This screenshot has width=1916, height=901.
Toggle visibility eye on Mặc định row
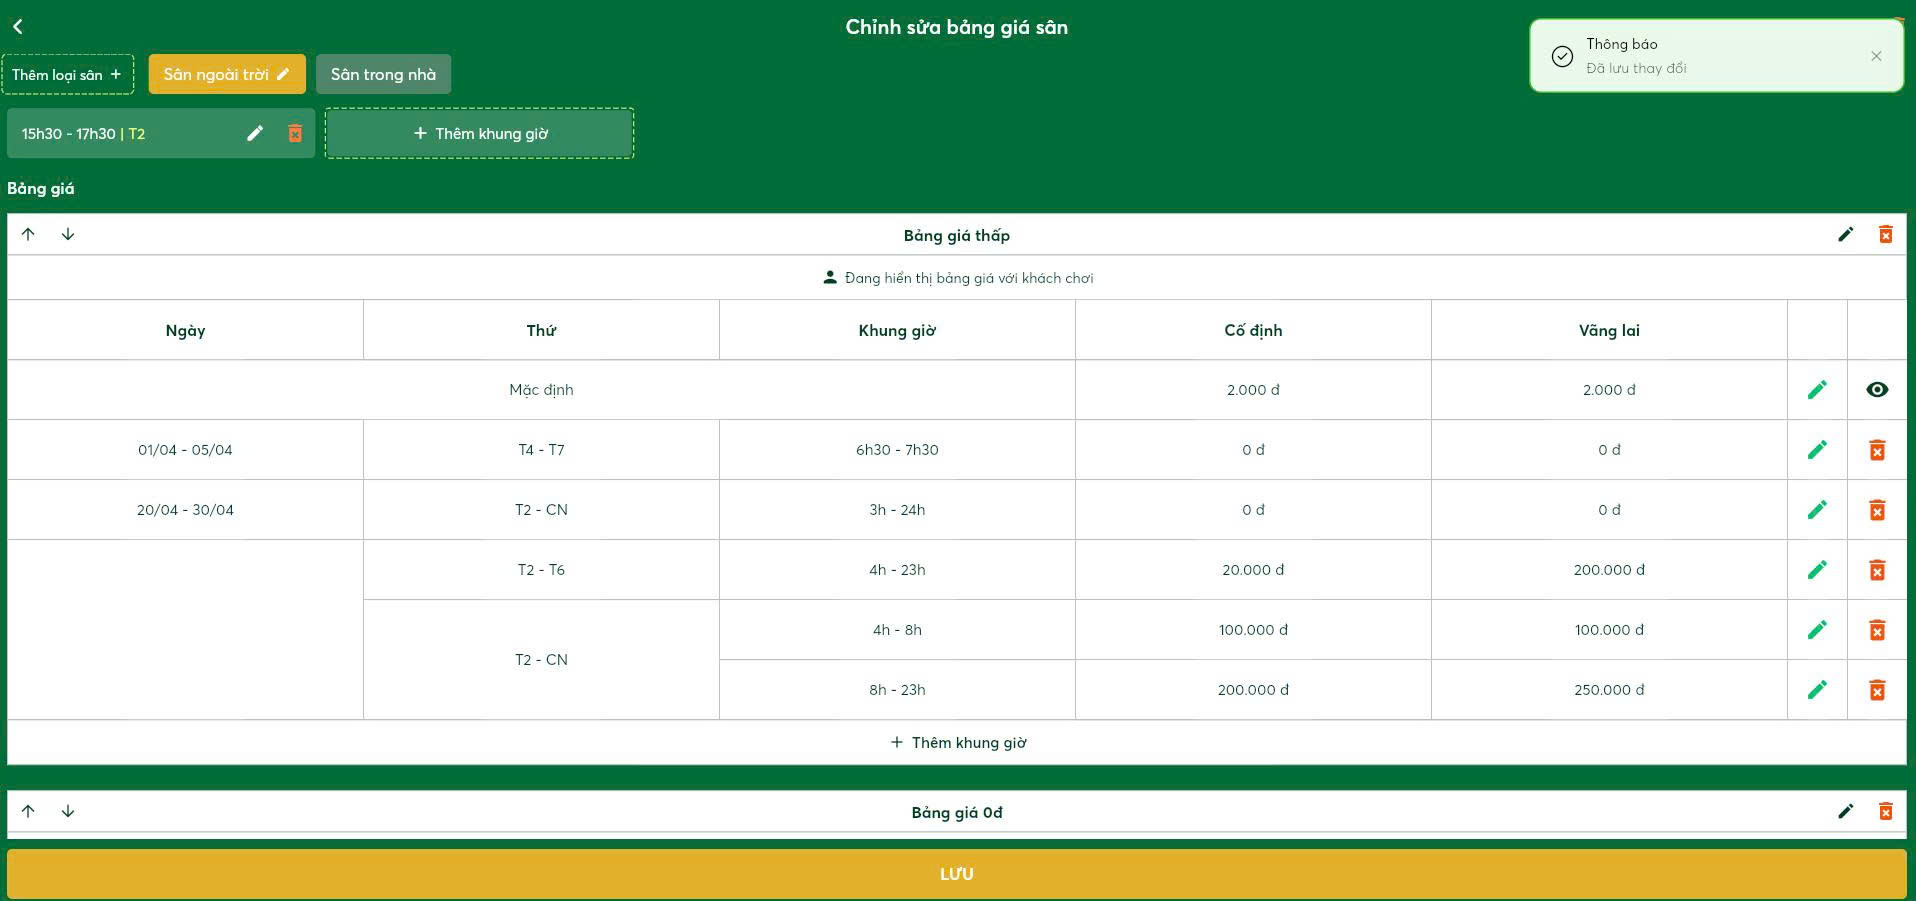click(1877, 390)
